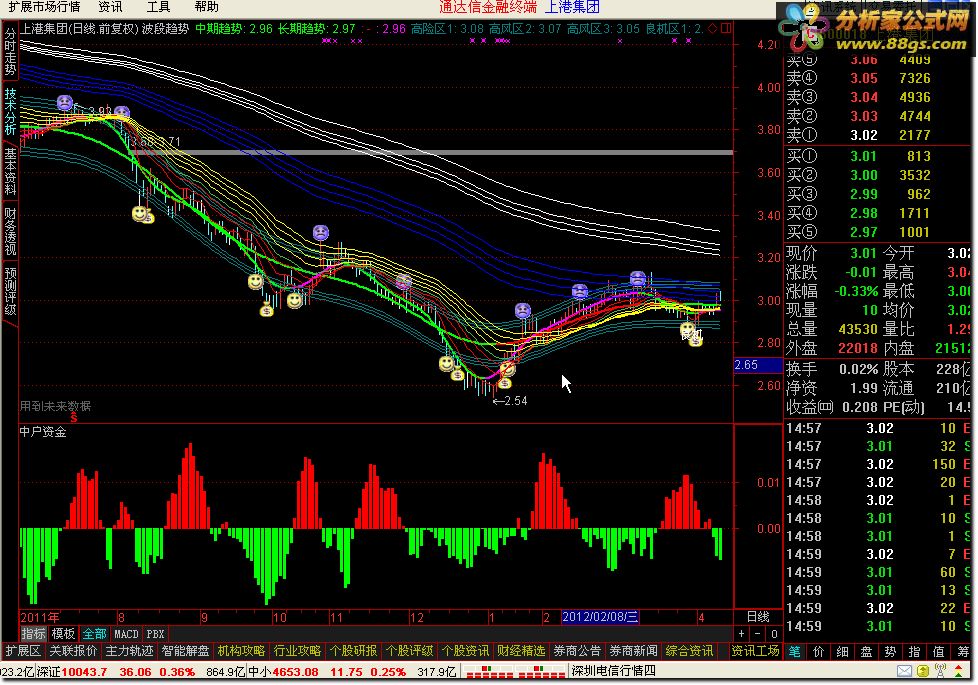Open the 帮助 menu
The height and width of the screenshot is (685, 978).
[x=206, y=7]
